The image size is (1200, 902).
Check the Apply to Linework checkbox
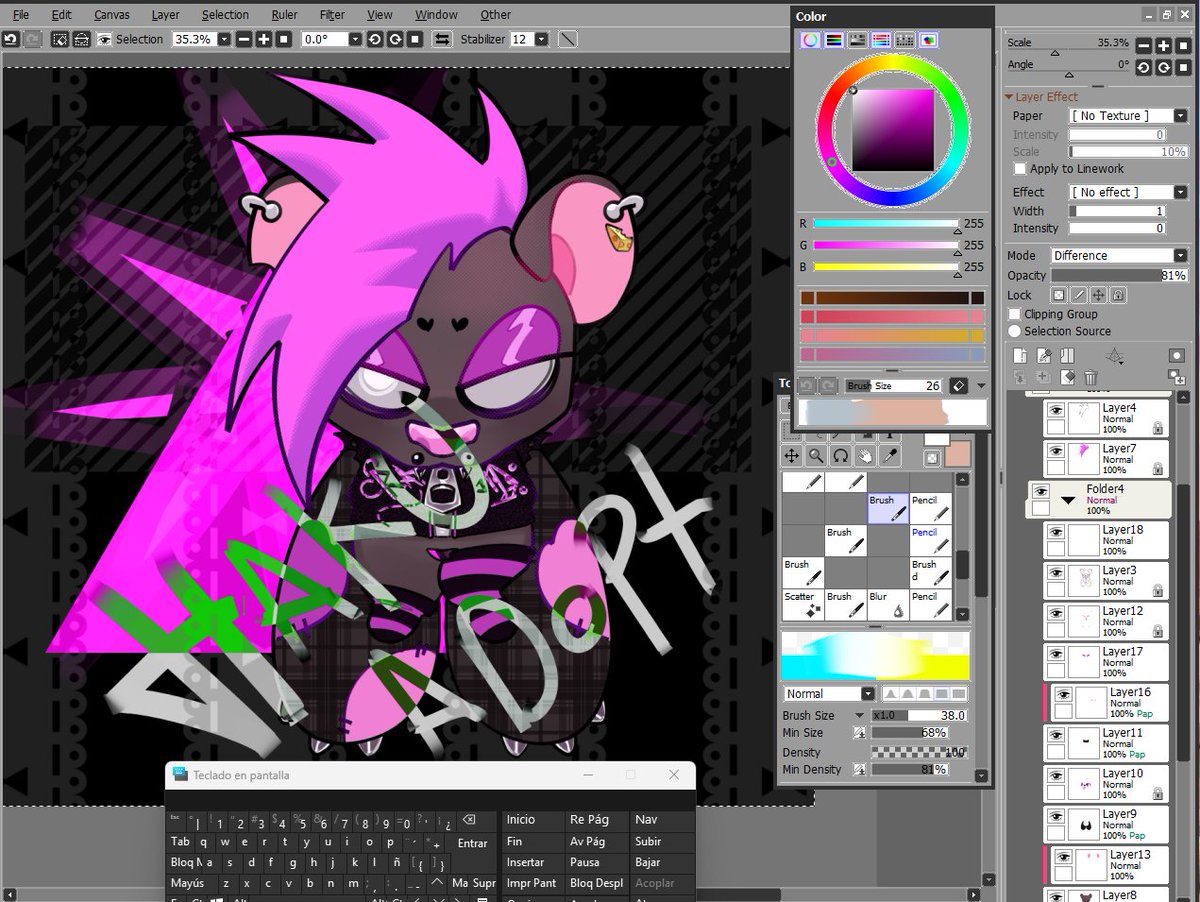(1020, 169)
